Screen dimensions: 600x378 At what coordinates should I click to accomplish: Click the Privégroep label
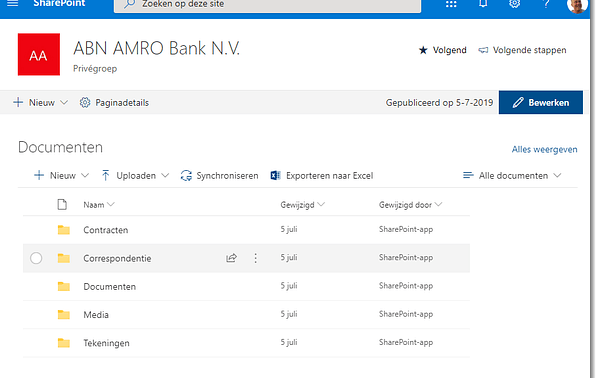(95, 69)
